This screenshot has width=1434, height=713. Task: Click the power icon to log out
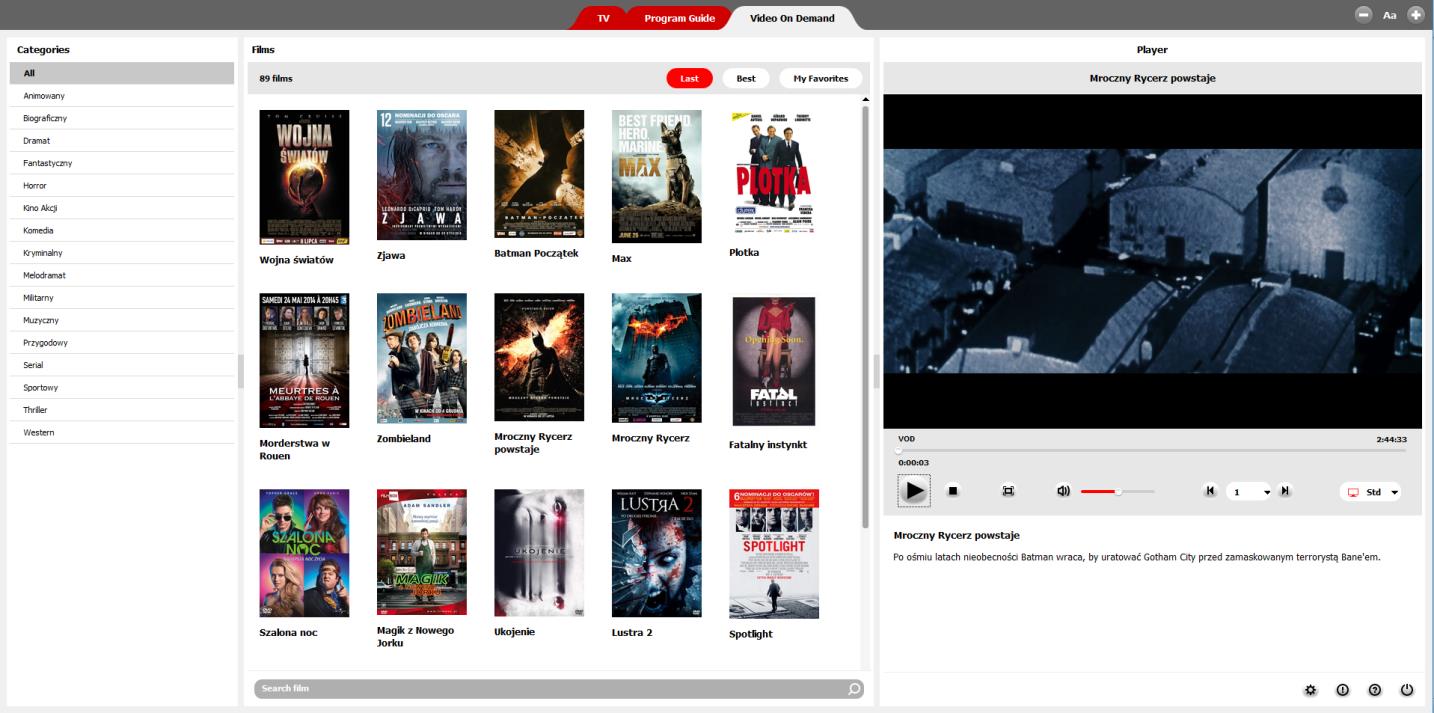coord(1407,690)
